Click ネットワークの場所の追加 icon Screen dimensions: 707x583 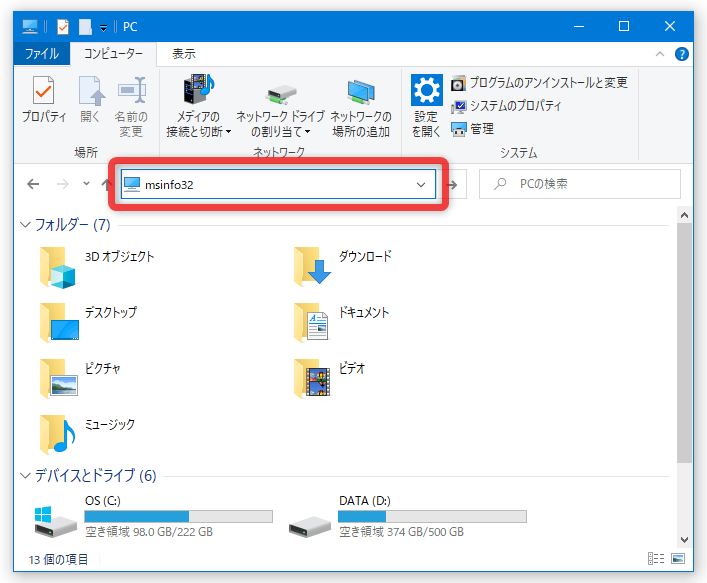pyautogui.click(x=361, y=109)
